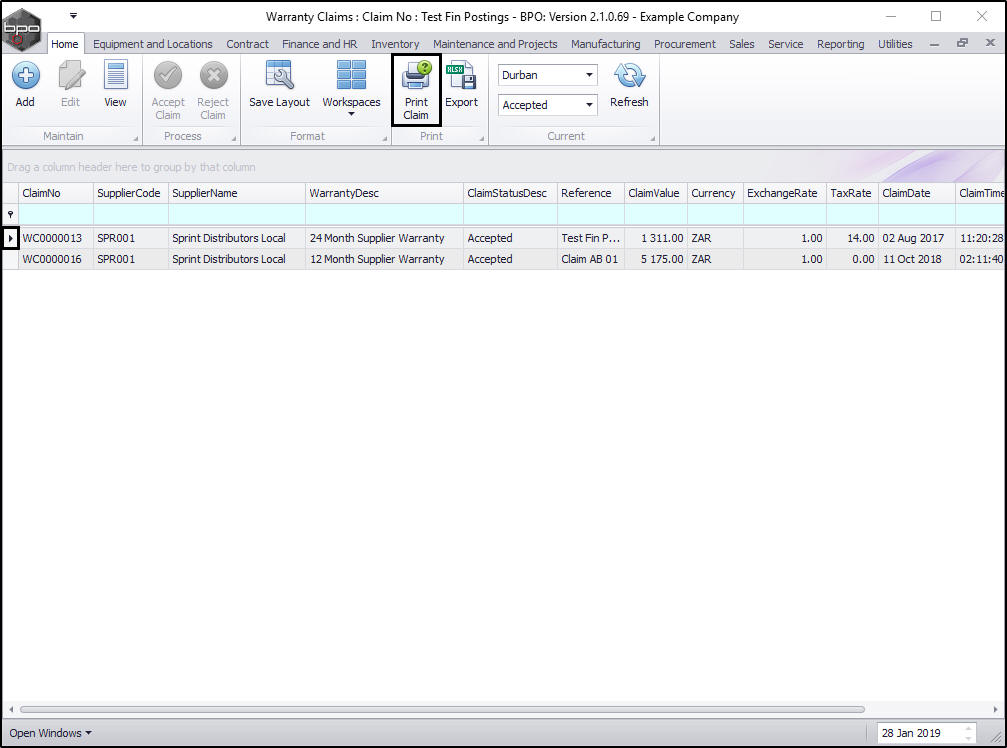Sort by the Reference column header
The height and width of the screenshot is (748, 1007).
pos(591,193)
